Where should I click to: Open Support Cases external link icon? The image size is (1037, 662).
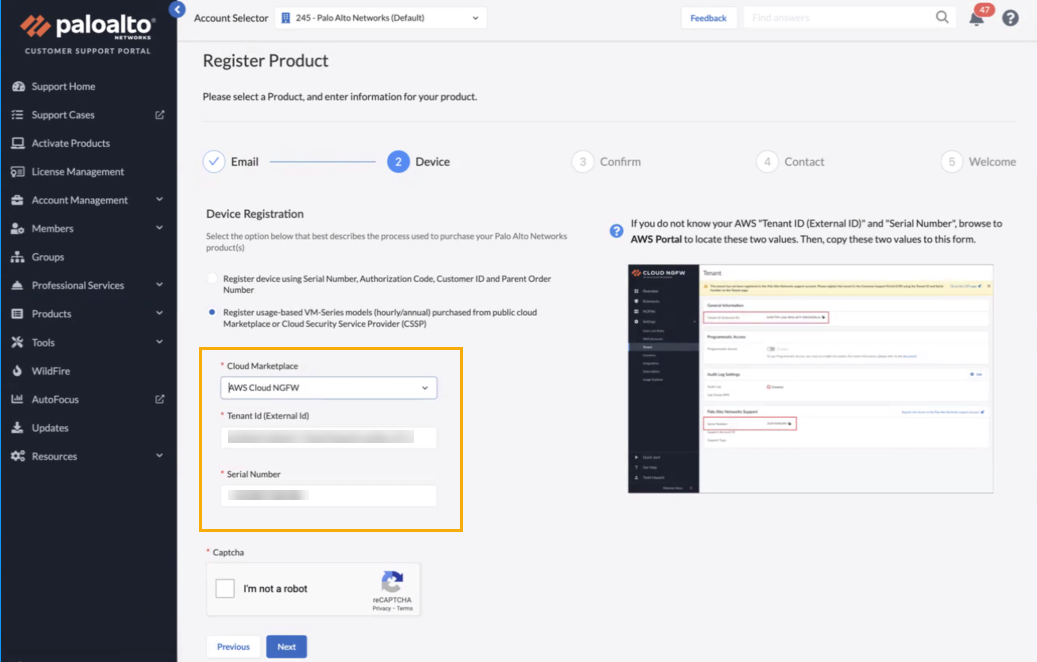pos(159,115)
